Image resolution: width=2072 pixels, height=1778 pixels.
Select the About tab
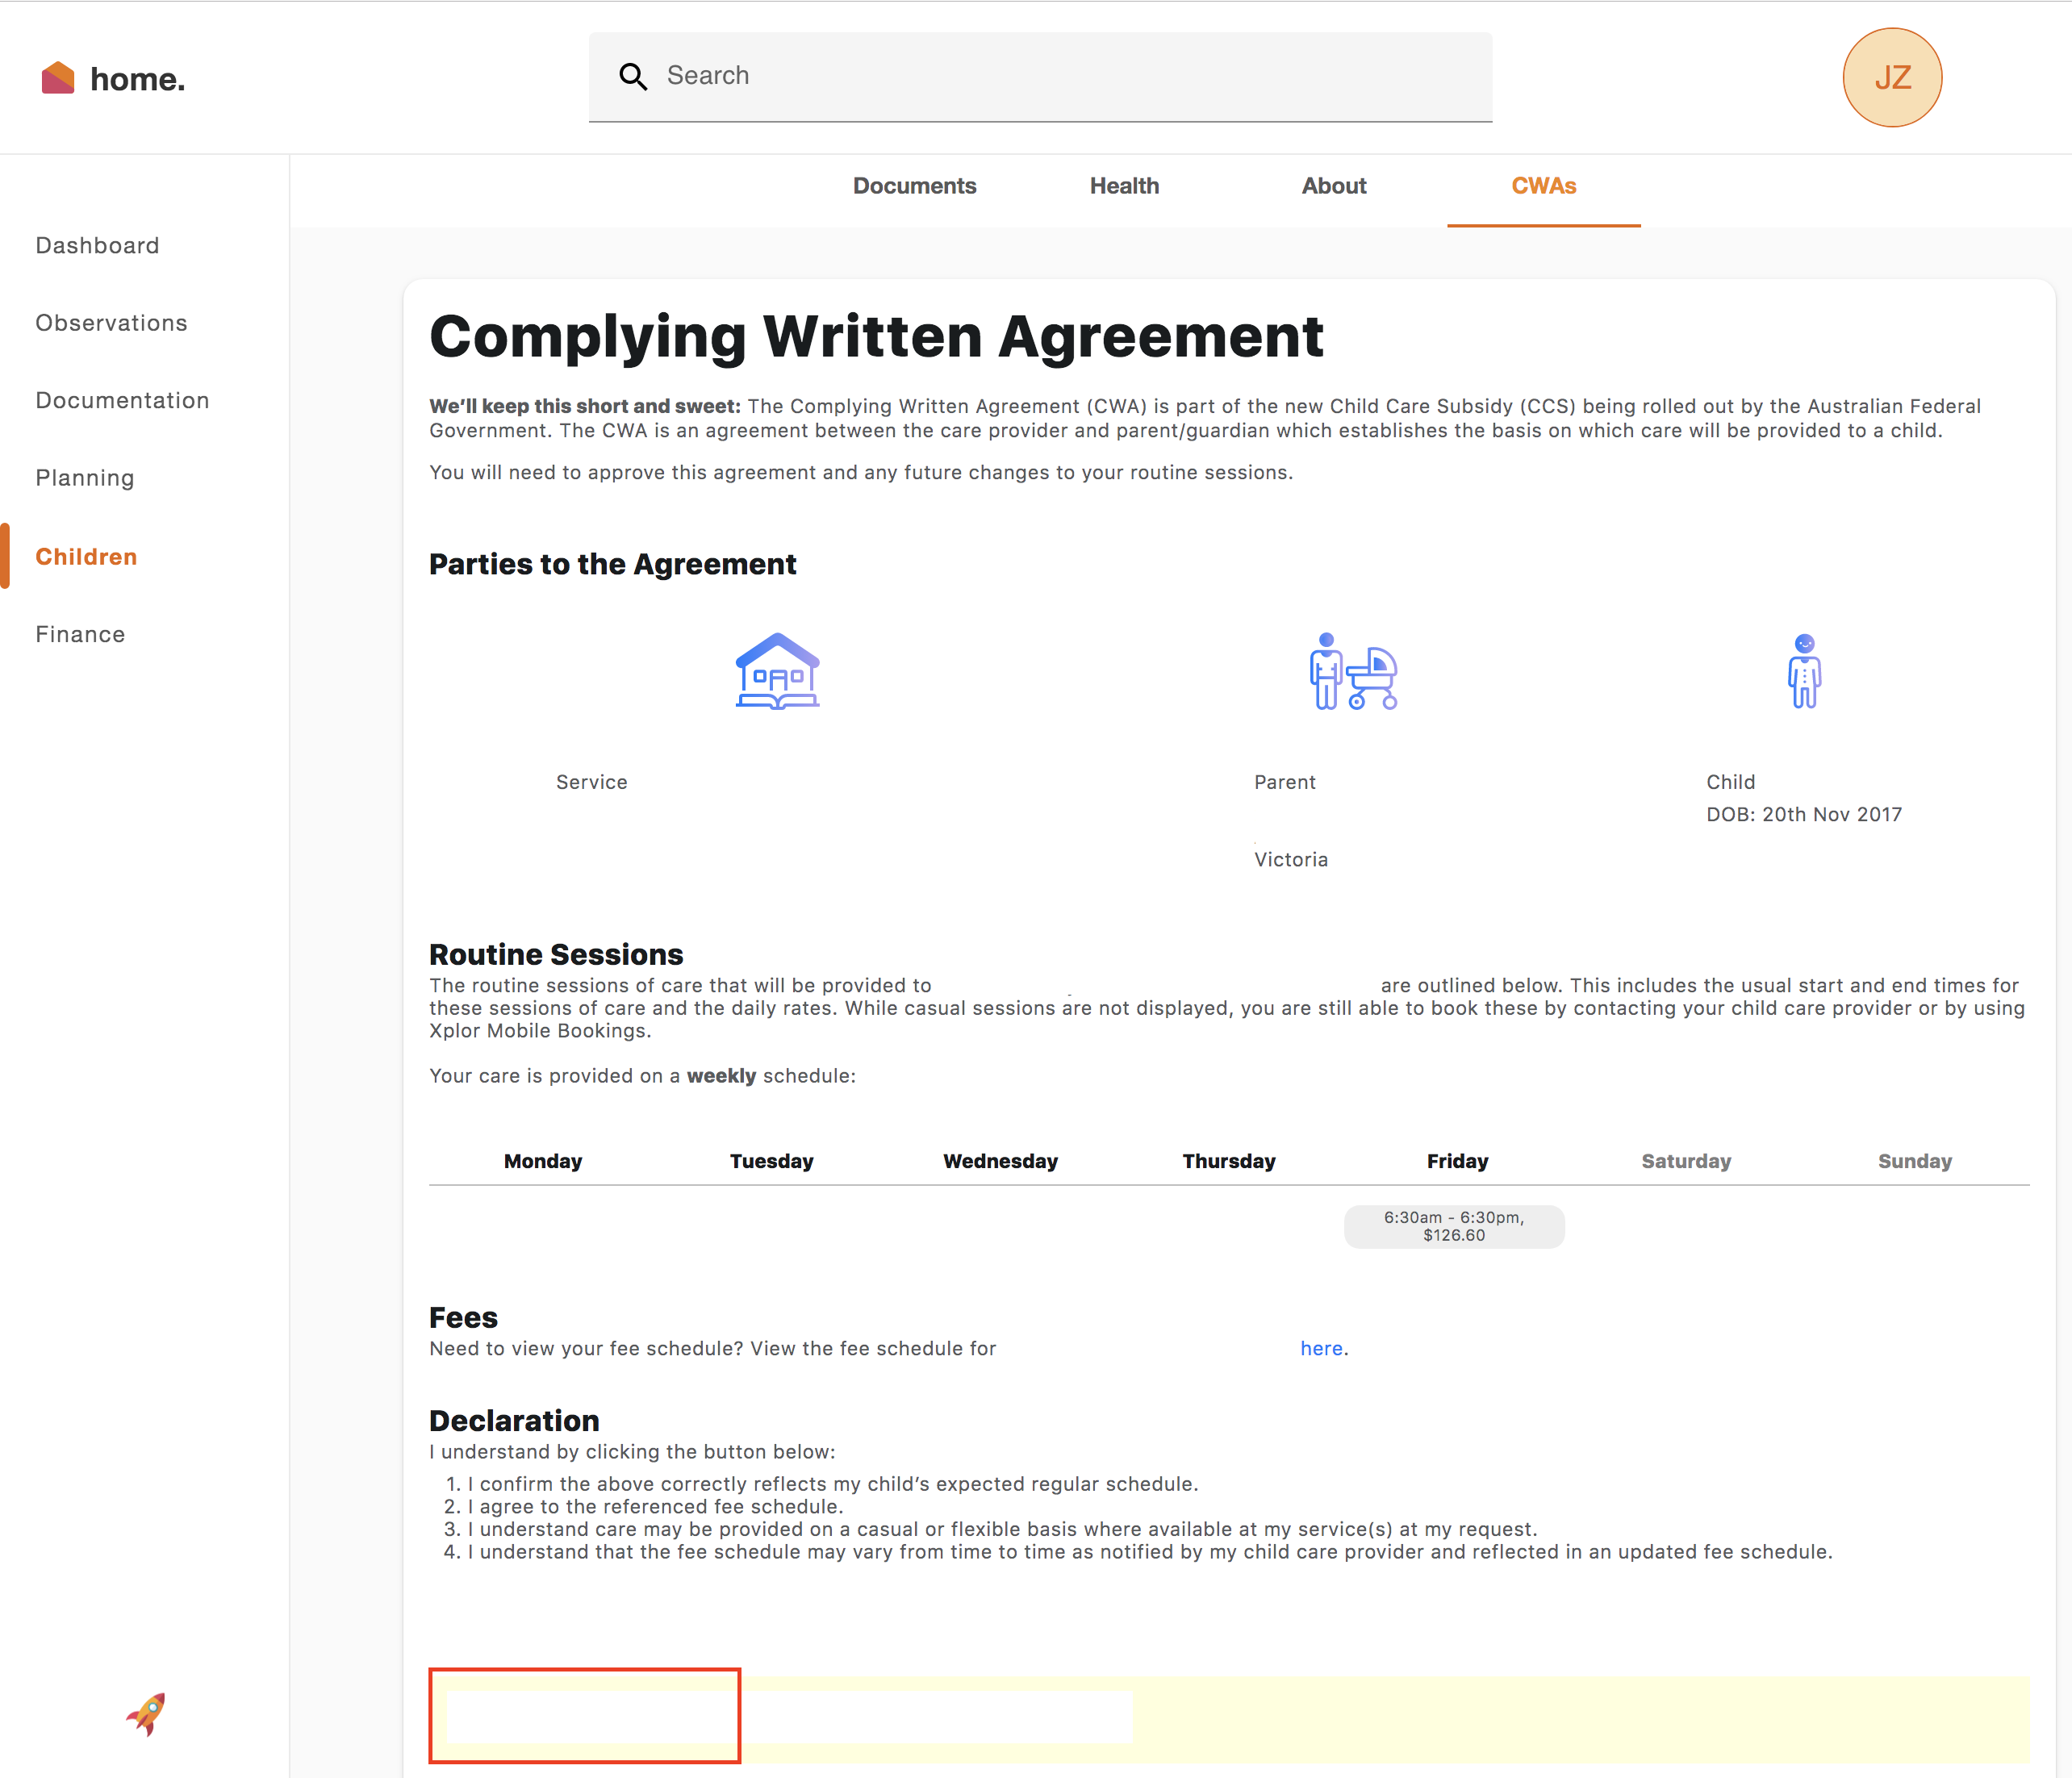coord(1333,186)
